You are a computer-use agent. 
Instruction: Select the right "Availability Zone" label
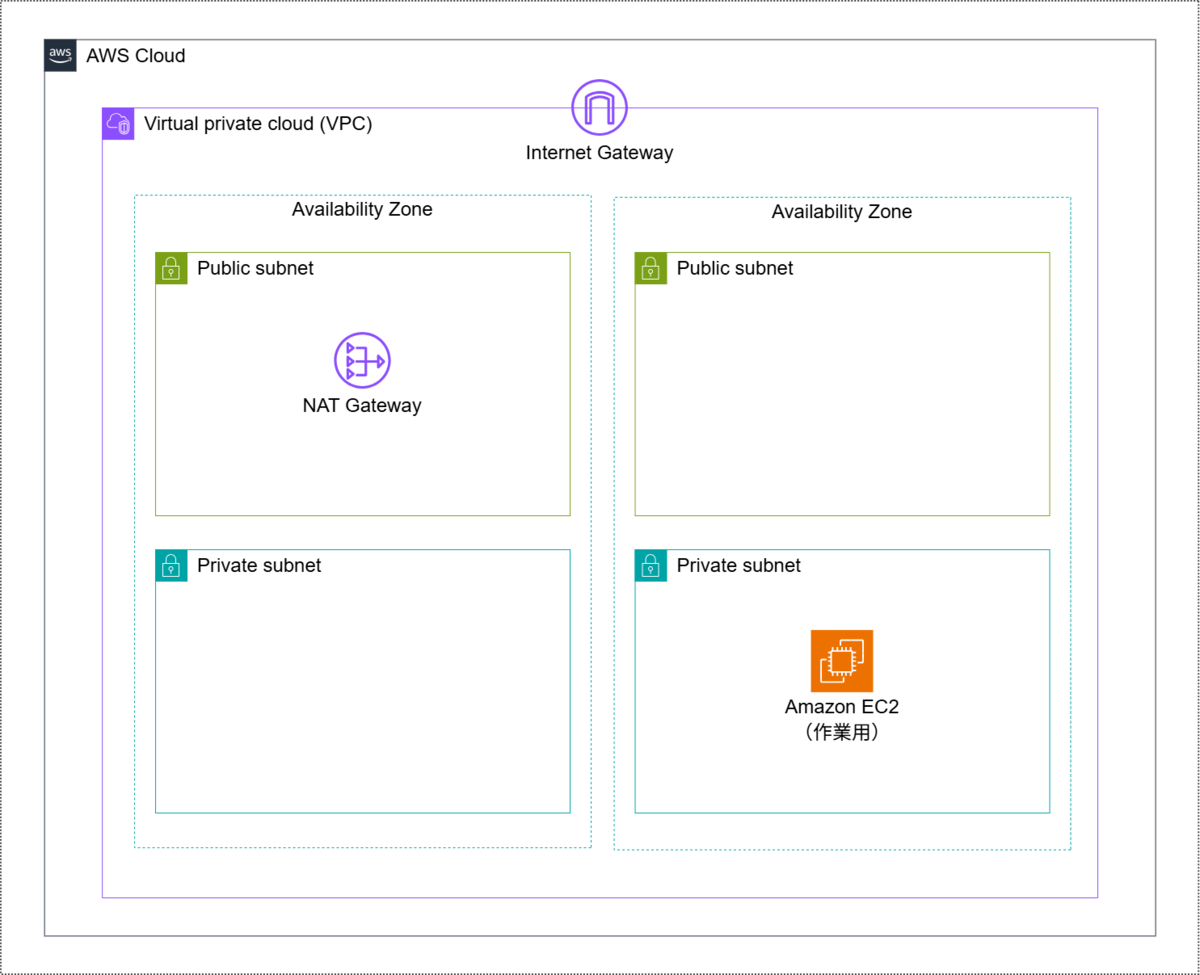pyautogui.click(x=842, y=211)
